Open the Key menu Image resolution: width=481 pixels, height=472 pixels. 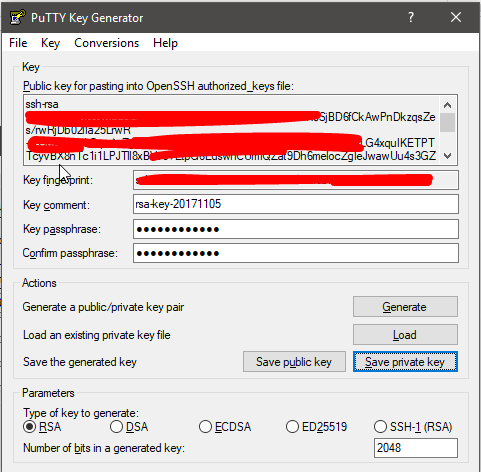[50, 43]
